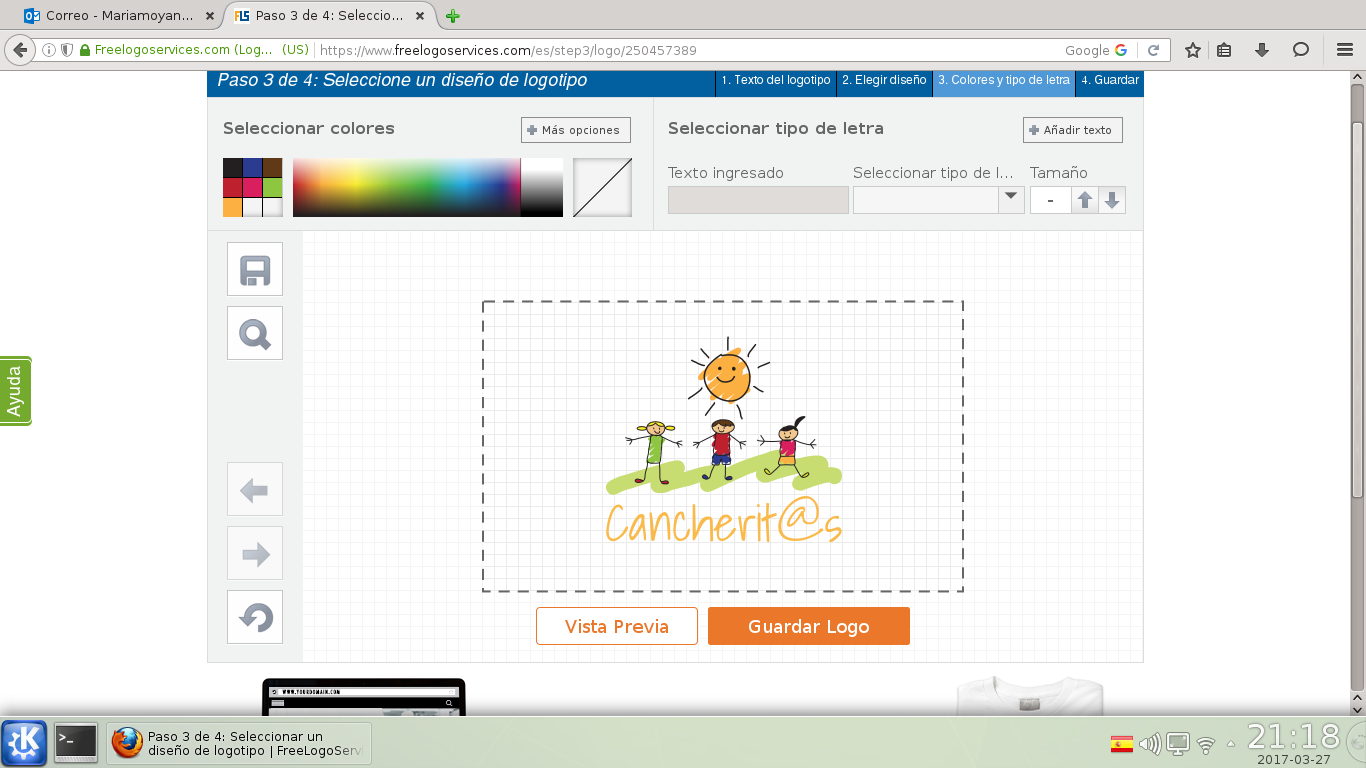Click the Tamaño size value field
The width and height of the screenshot is (1366, 768).
tap(1050, 200)
